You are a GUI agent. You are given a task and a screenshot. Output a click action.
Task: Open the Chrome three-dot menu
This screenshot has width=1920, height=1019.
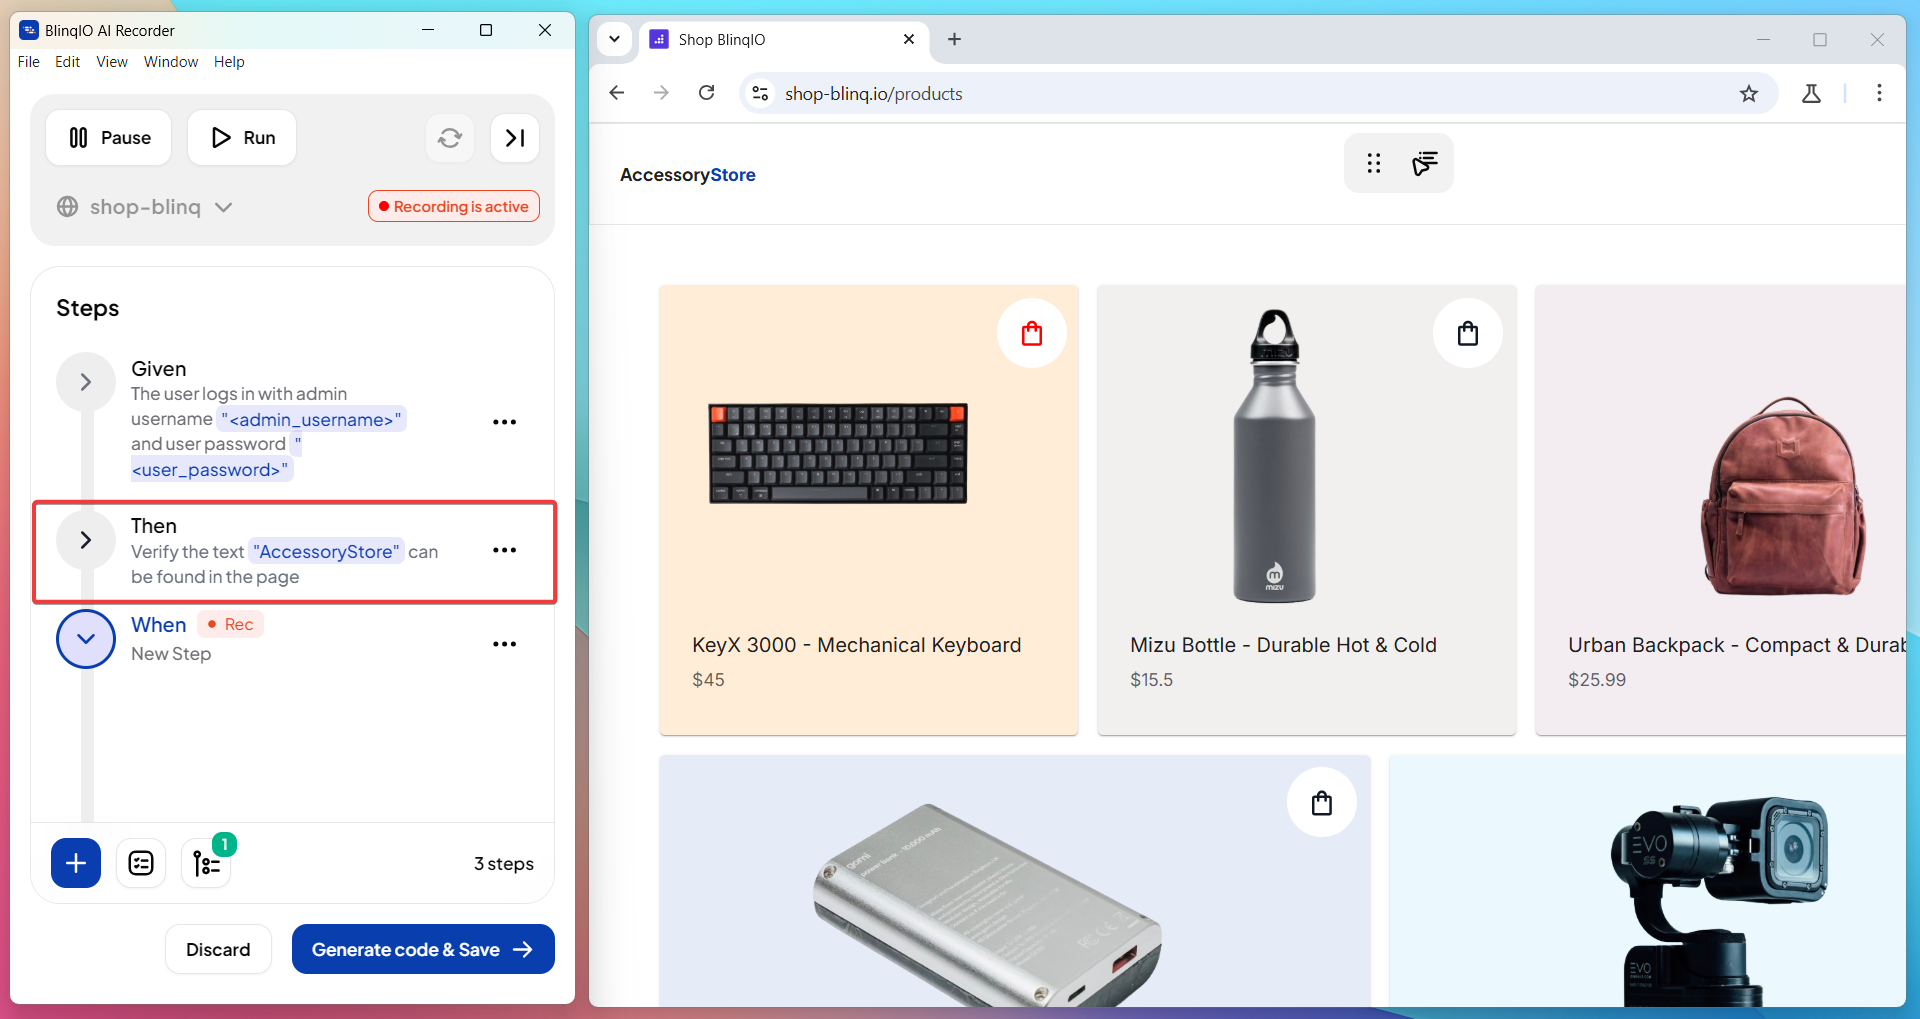coord(1879,93)
